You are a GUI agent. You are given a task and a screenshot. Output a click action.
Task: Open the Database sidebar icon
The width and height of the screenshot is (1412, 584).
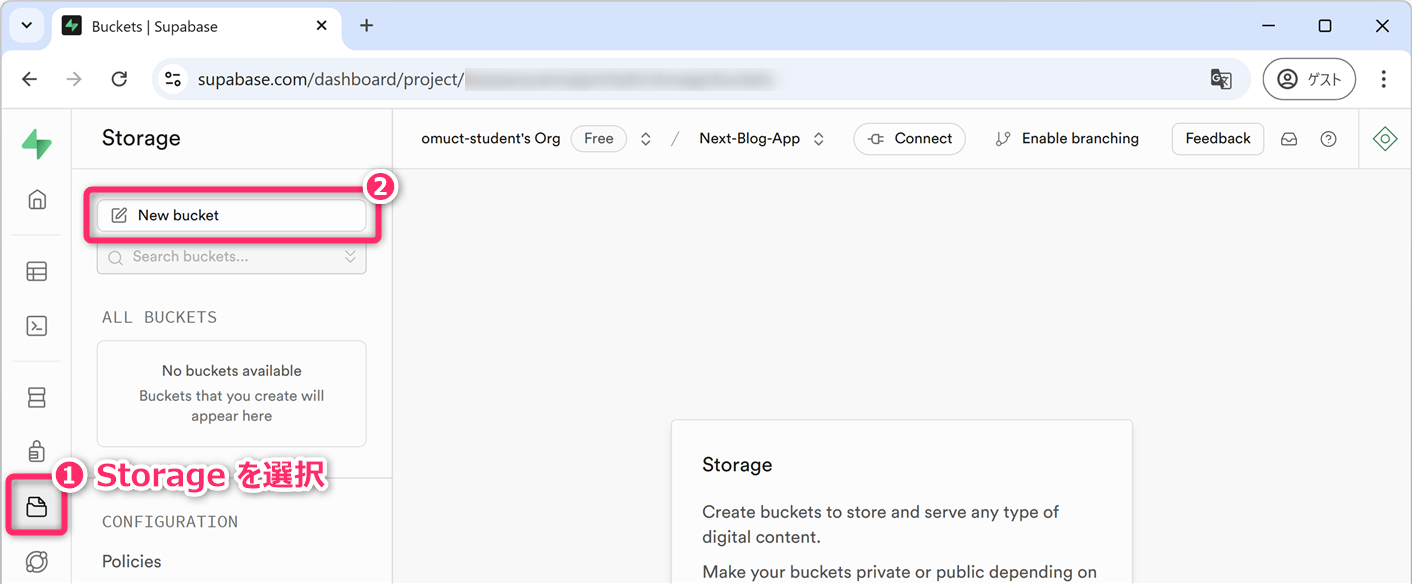coord(37,397)
